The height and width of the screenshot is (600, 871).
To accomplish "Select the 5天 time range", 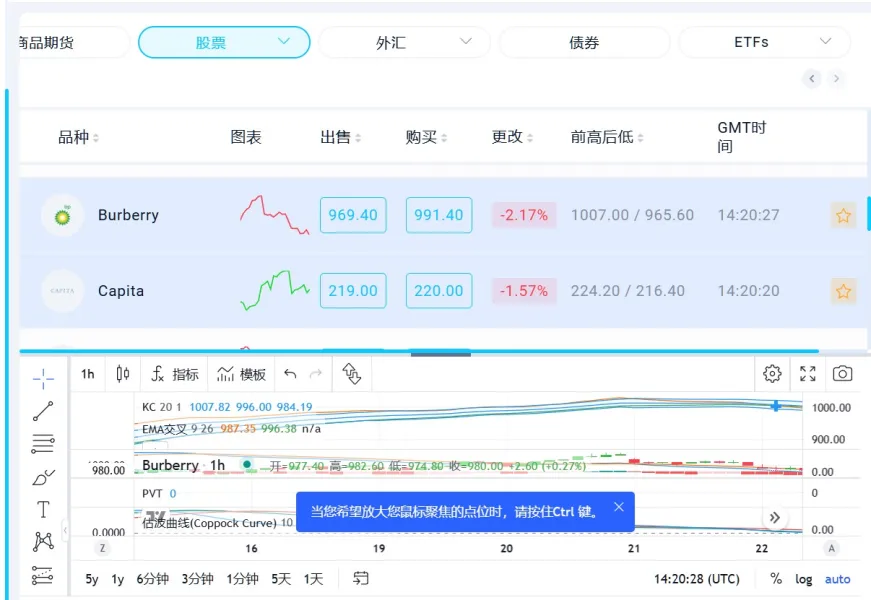I will point(281,579).
